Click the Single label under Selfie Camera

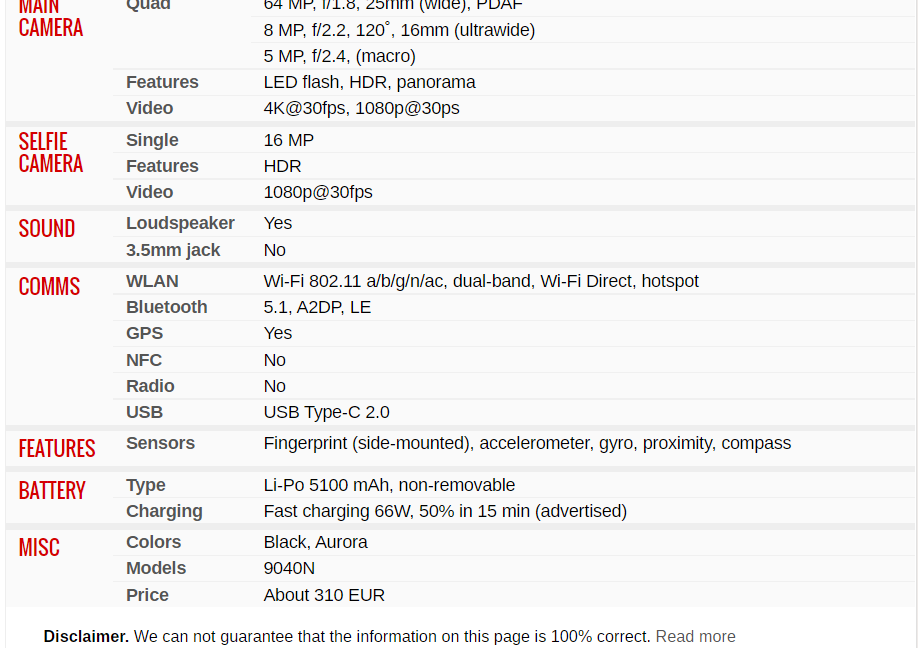coord(152,140)
